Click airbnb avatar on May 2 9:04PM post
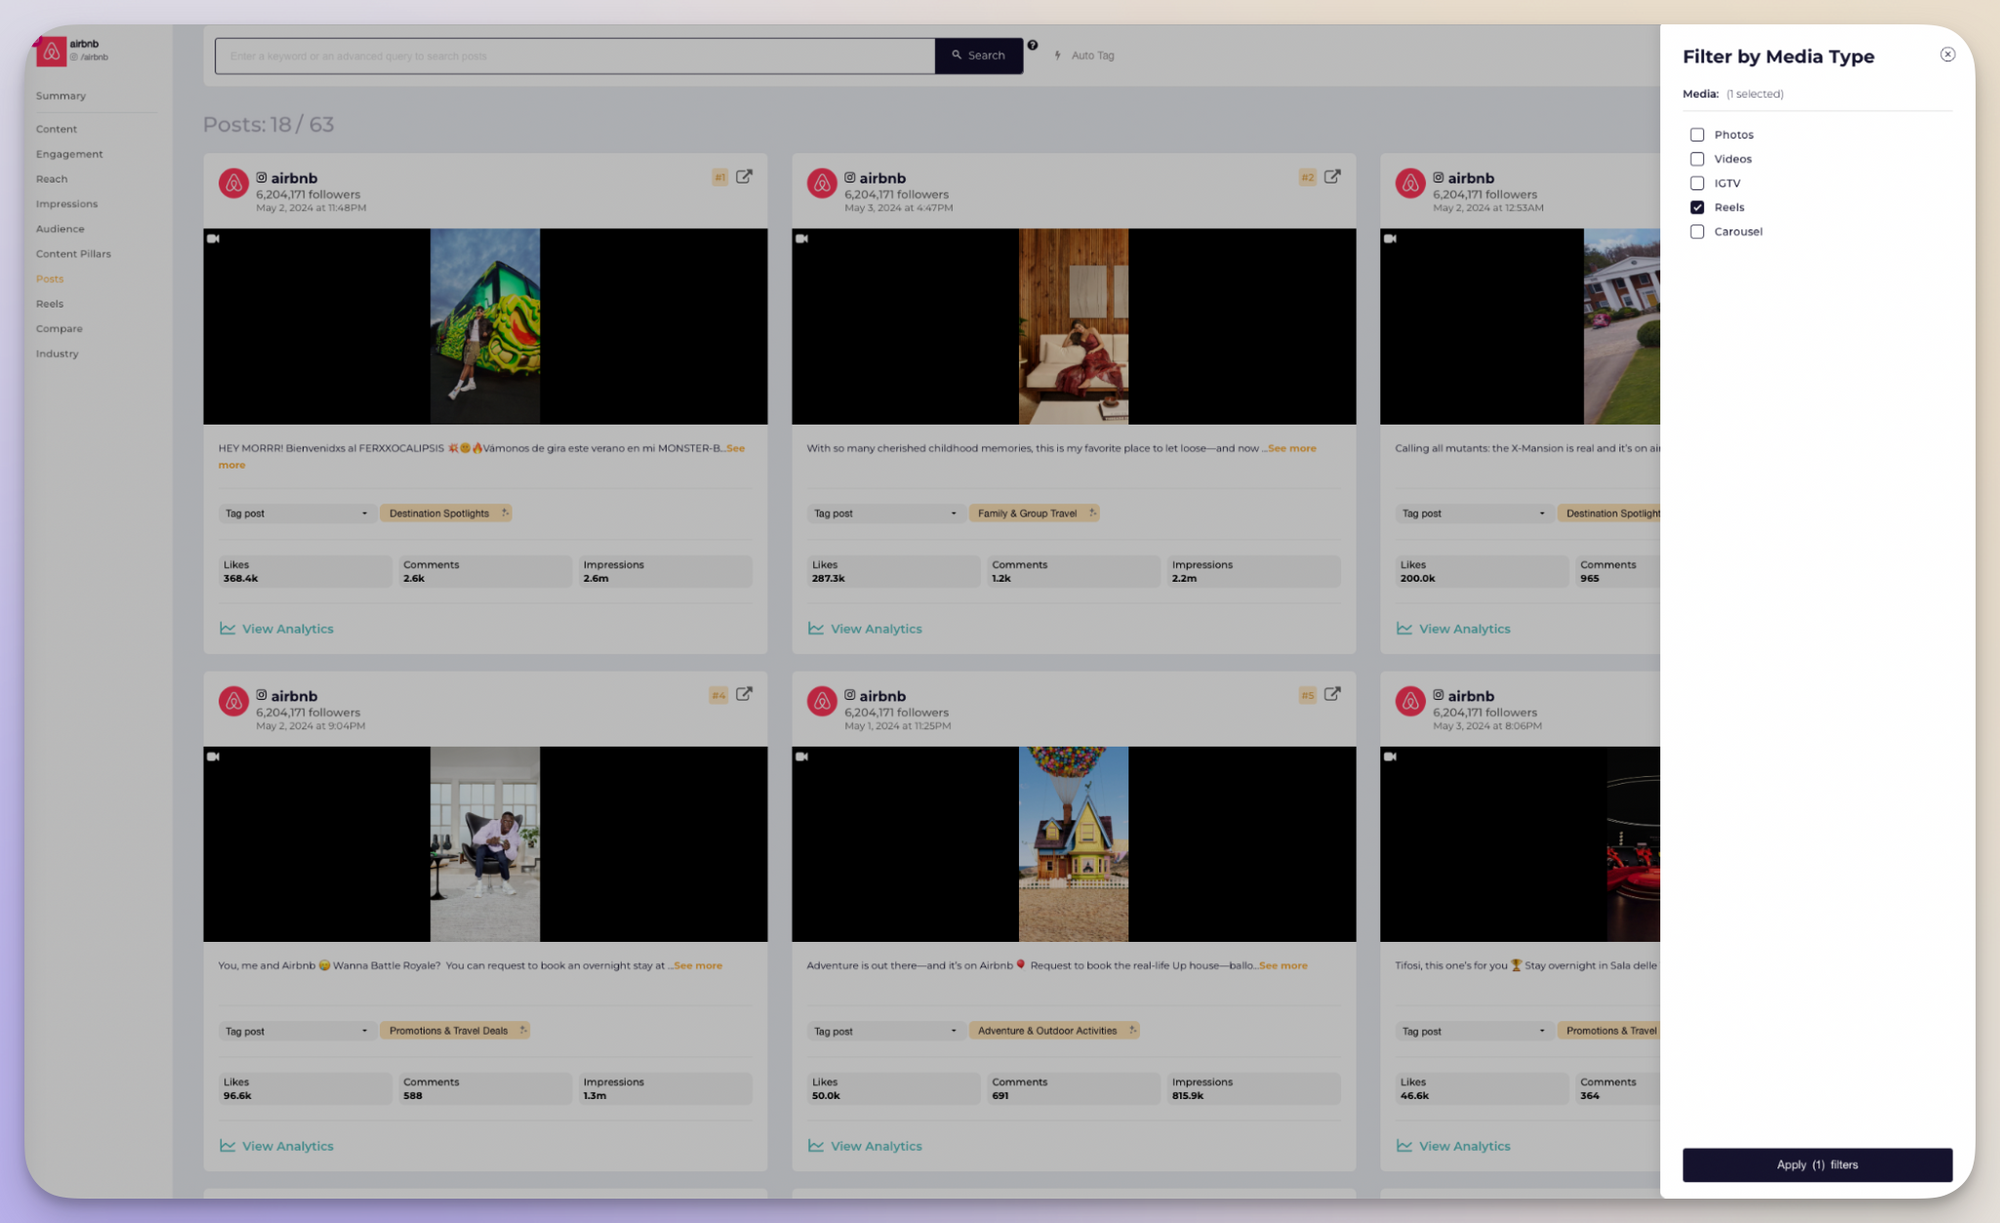 [x=233, y=701]
